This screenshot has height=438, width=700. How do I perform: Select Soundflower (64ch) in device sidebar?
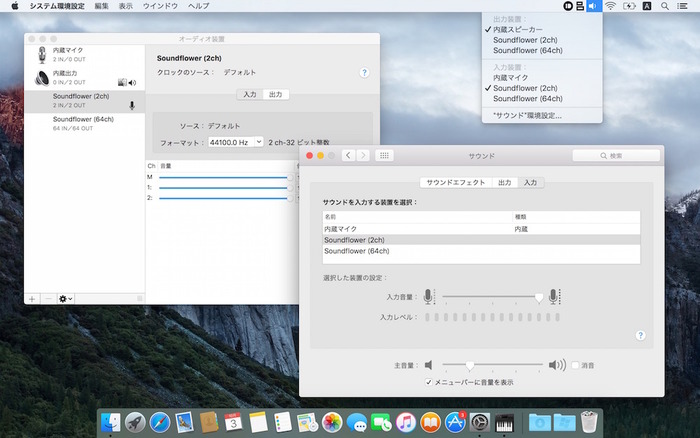[84, 124]
